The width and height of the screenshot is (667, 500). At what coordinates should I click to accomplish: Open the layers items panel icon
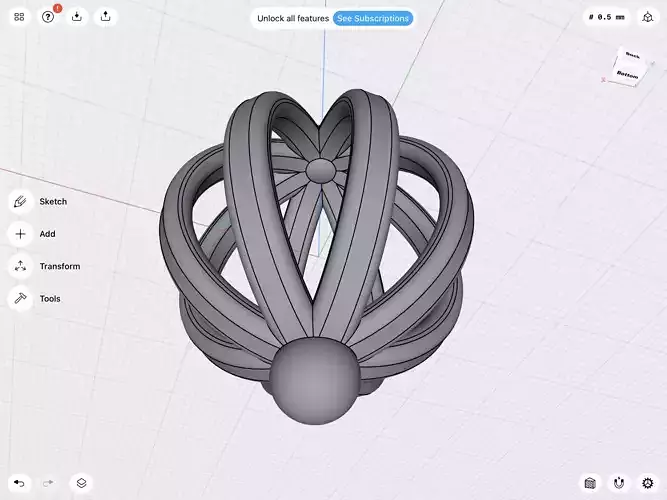[x=81, y=483]
